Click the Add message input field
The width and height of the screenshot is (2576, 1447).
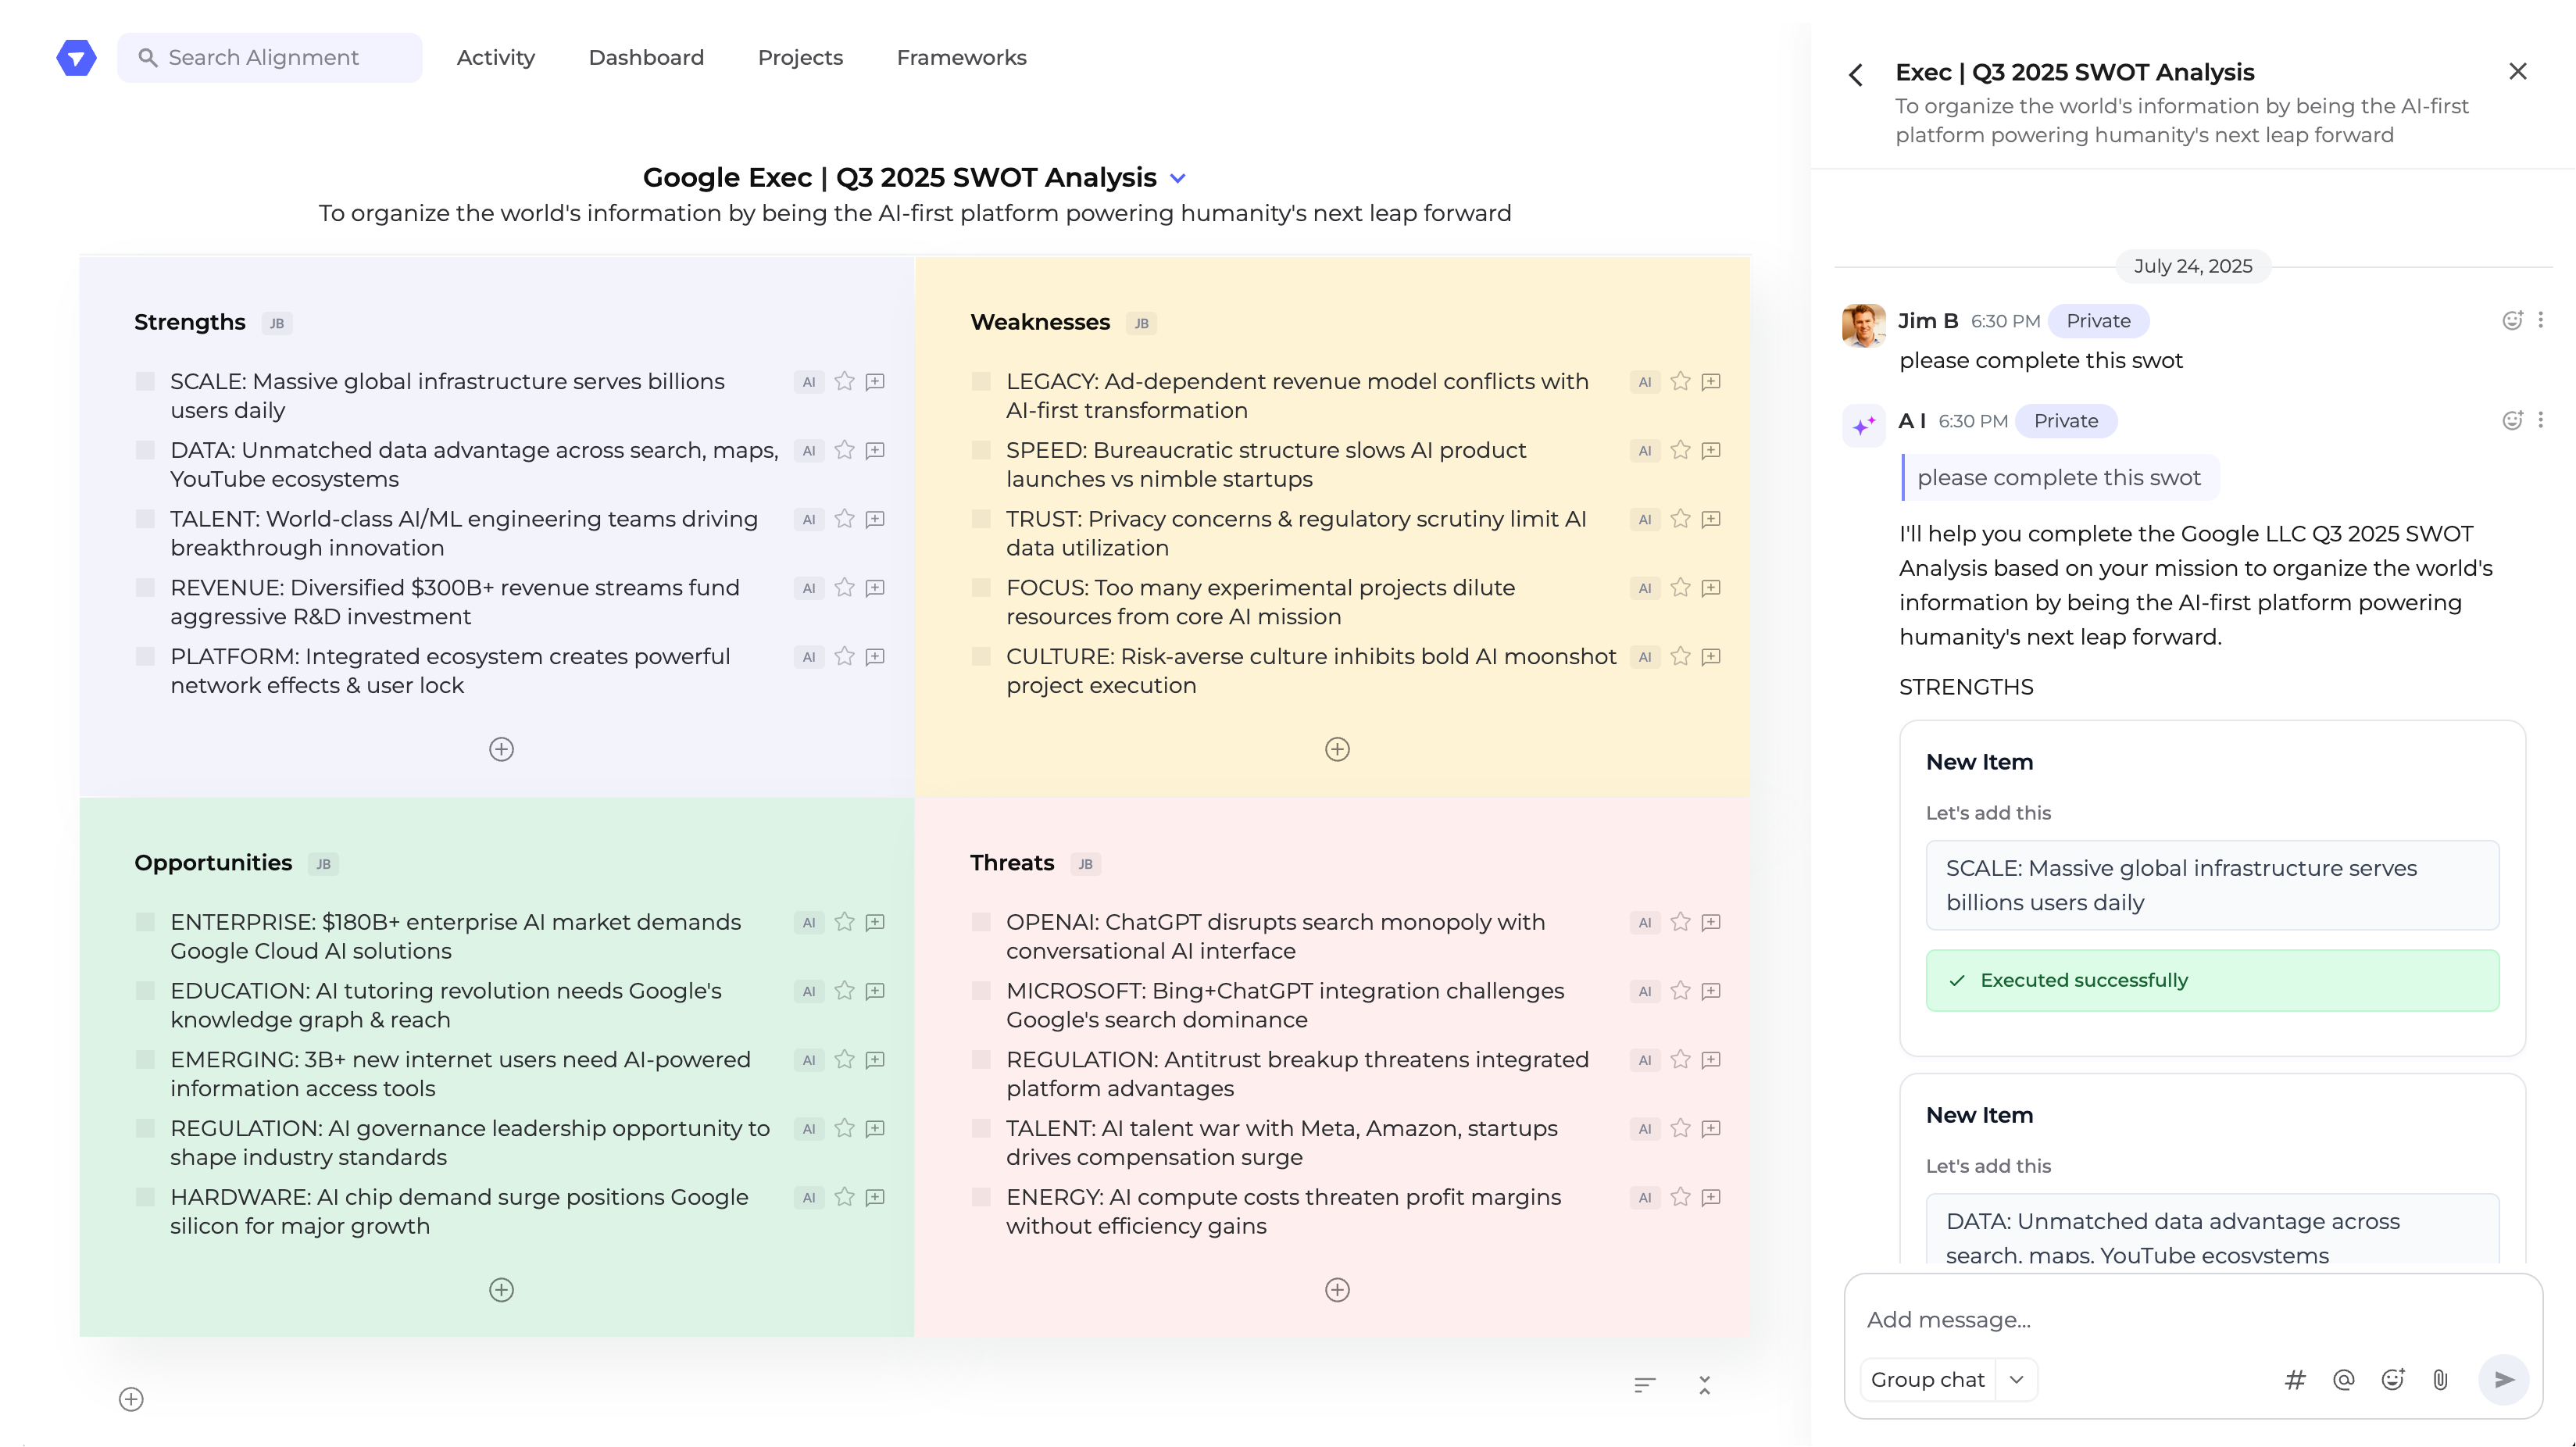pyautogui.click(x=2100, y=1320)
